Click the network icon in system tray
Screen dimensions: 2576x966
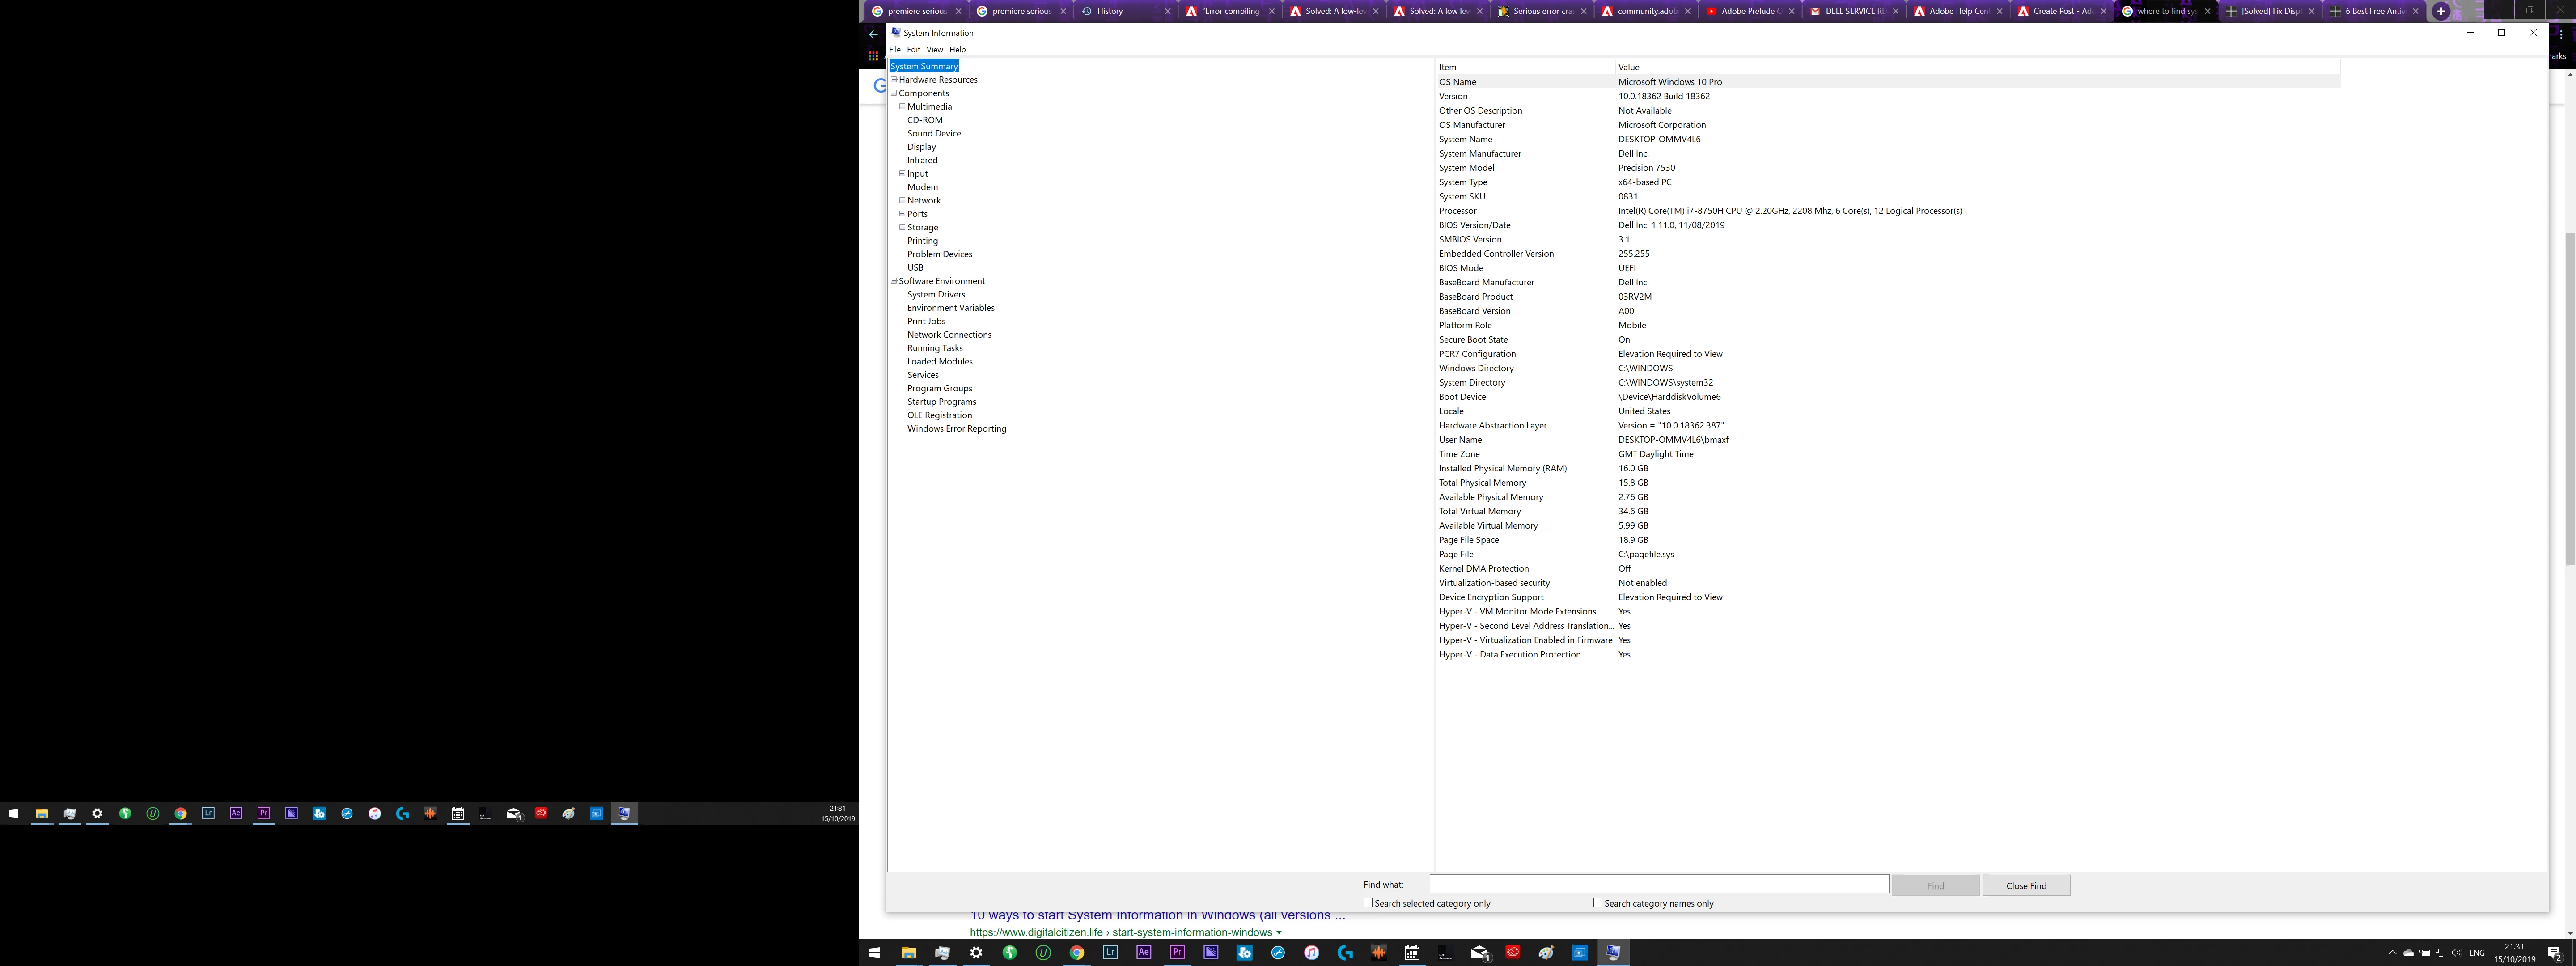2441,953
